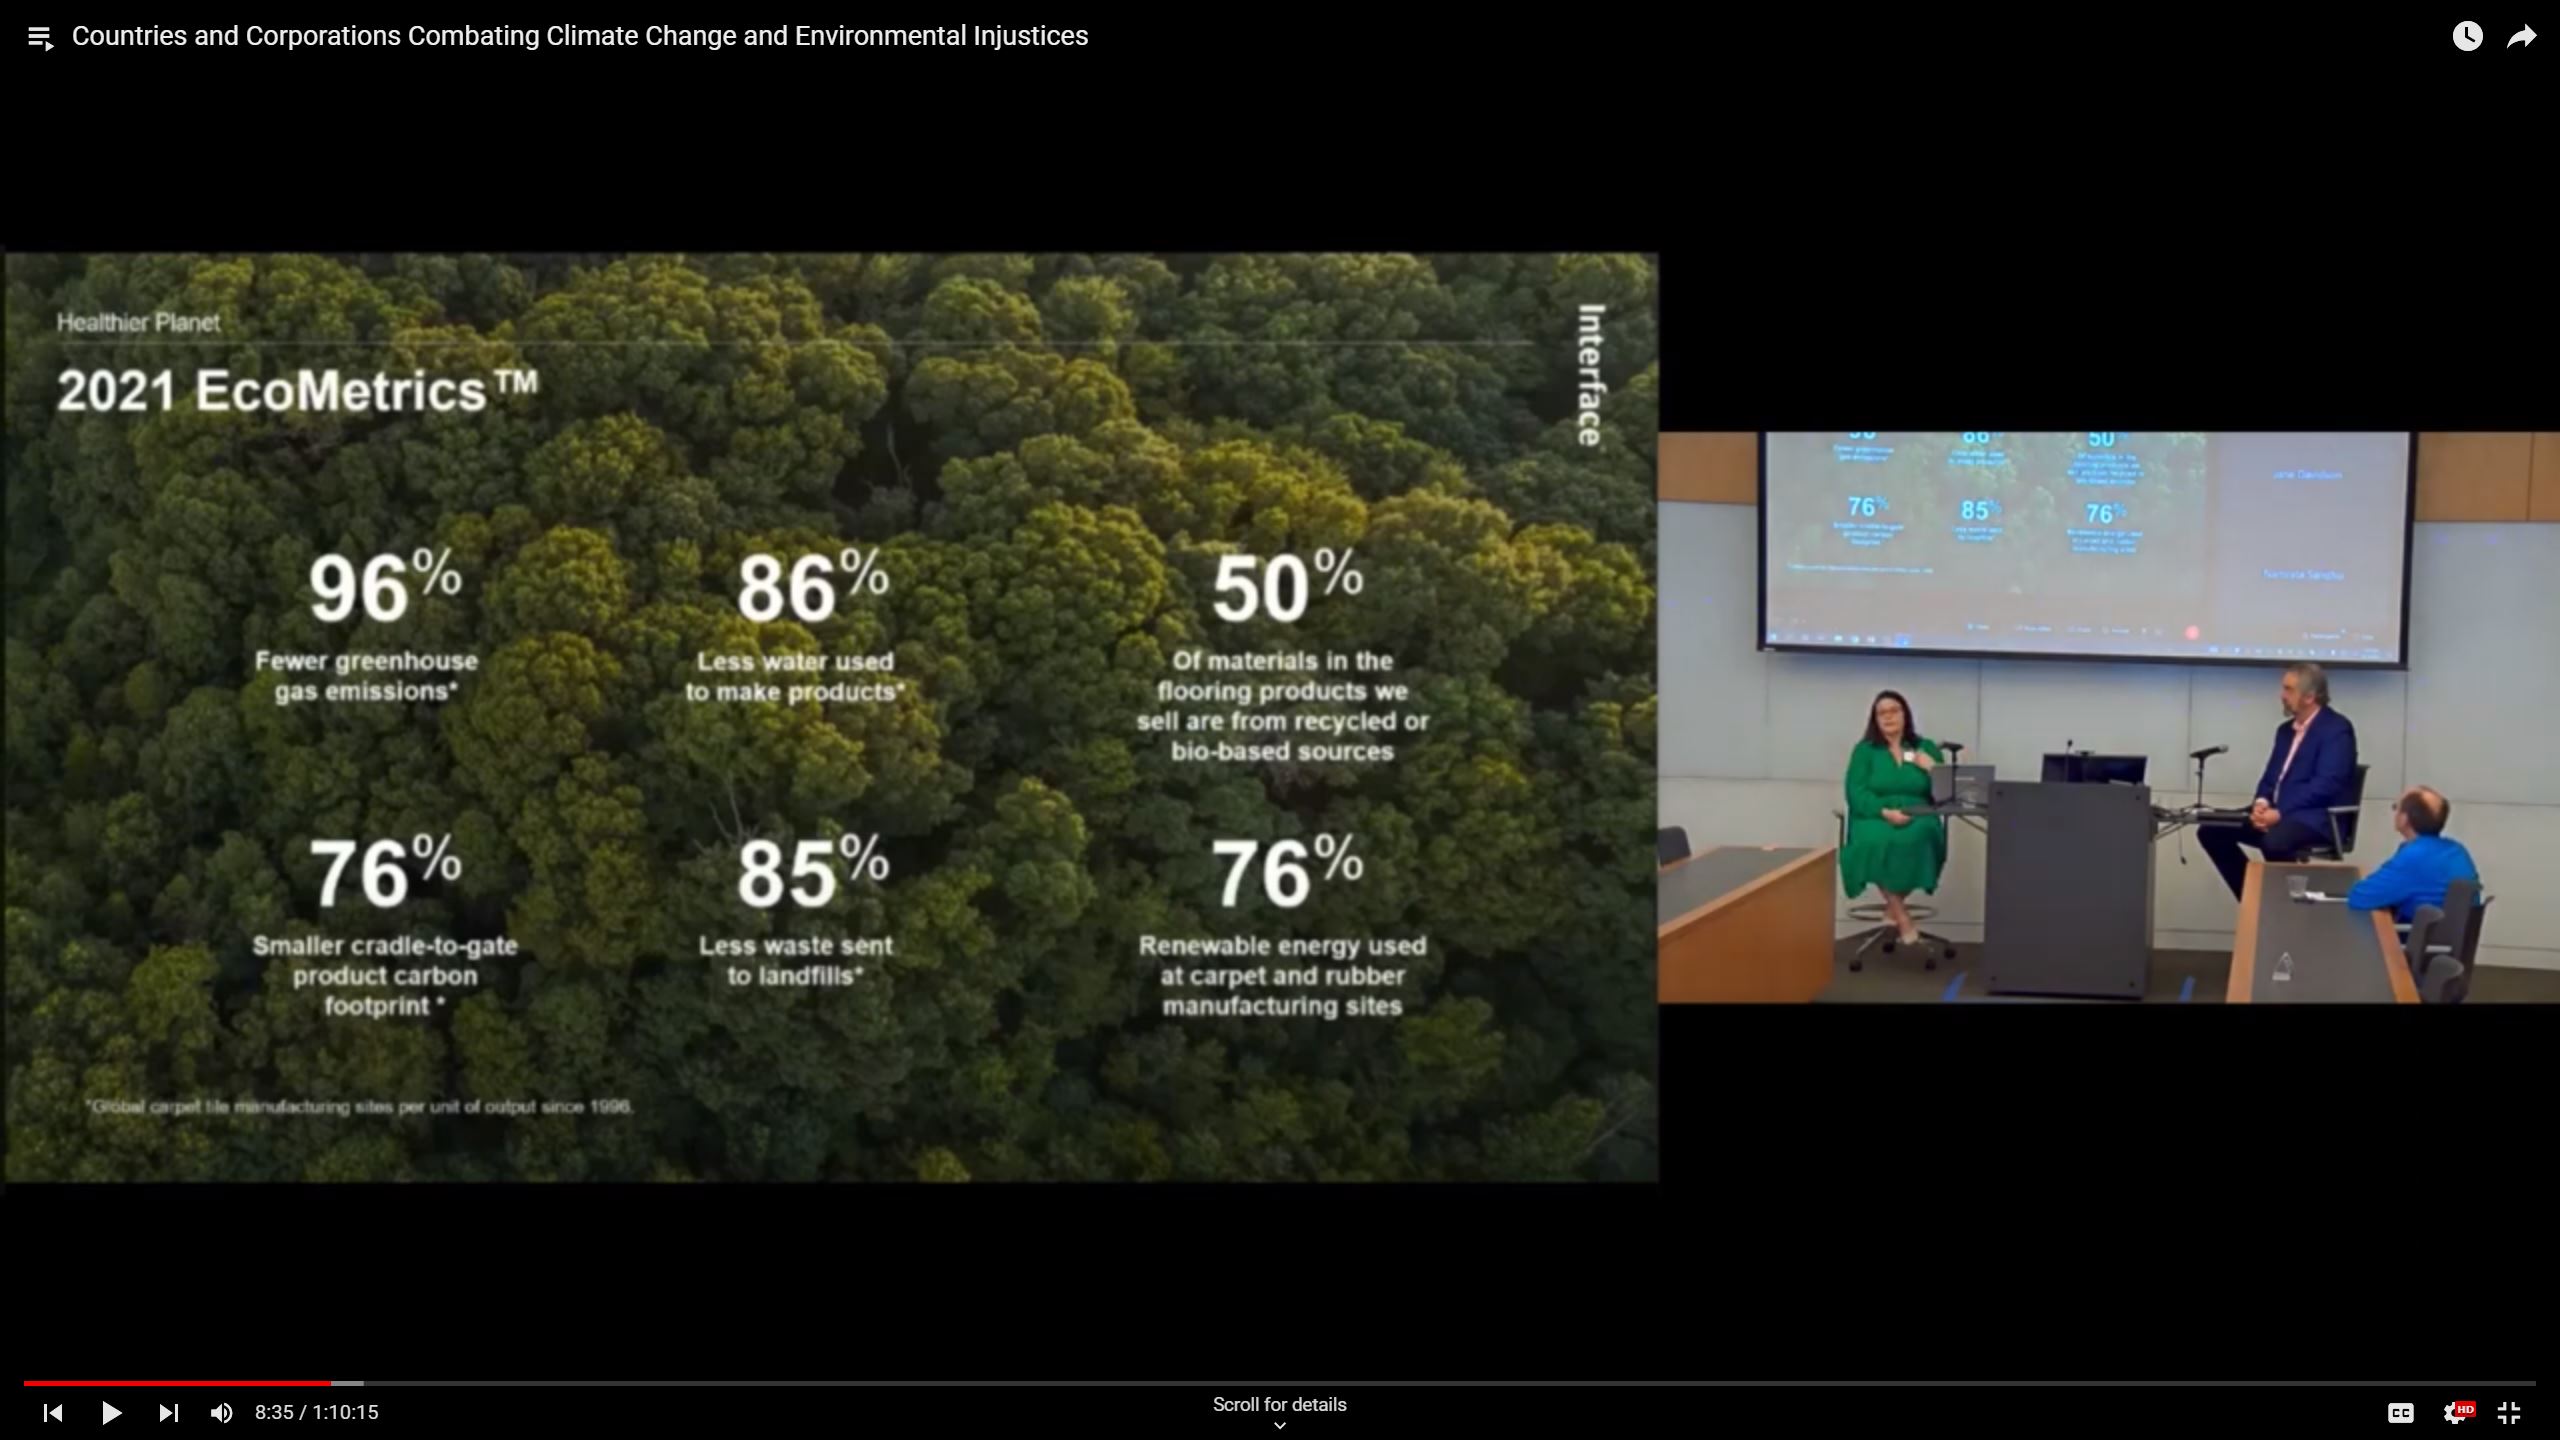Click the Interface brand logo text

coord(1590,375)
